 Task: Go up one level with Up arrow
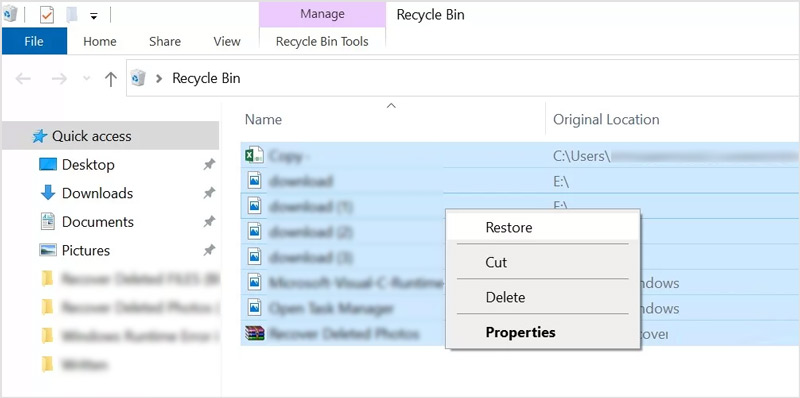111,79
